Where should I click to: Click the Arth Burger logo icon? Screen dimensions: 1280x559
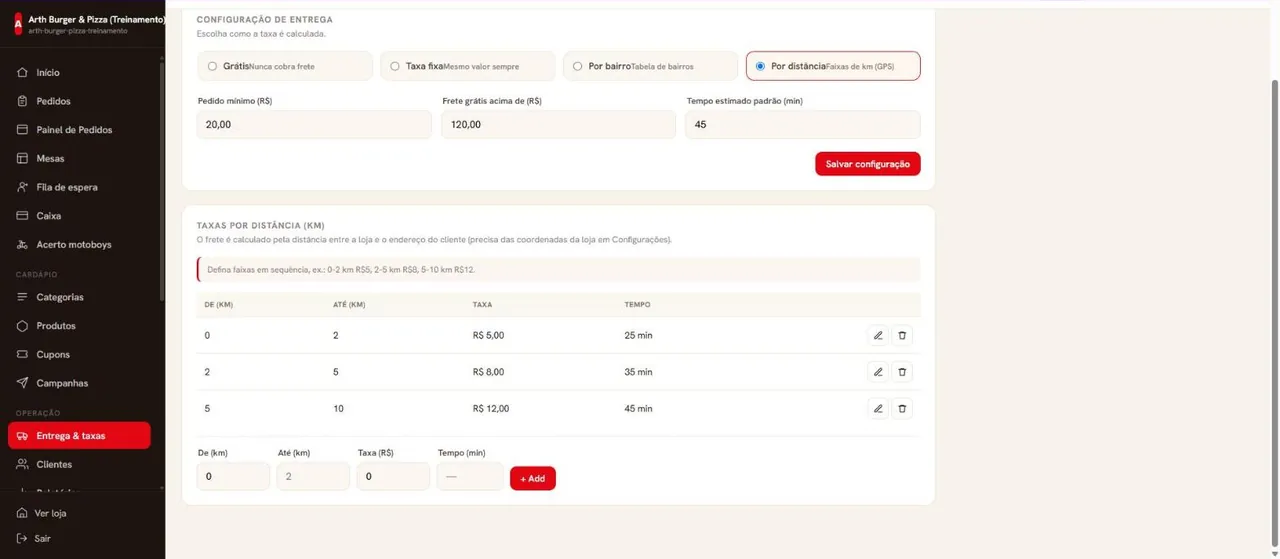(x=17, y=24)
